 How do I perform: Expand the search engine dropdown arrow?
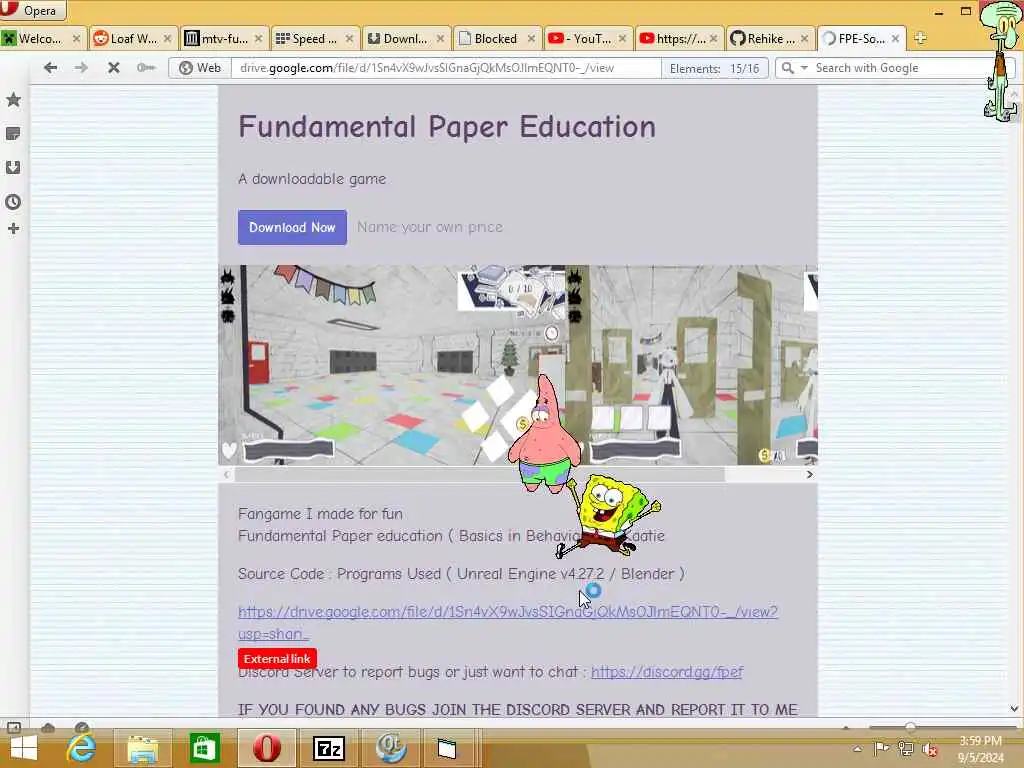(804, 68)
